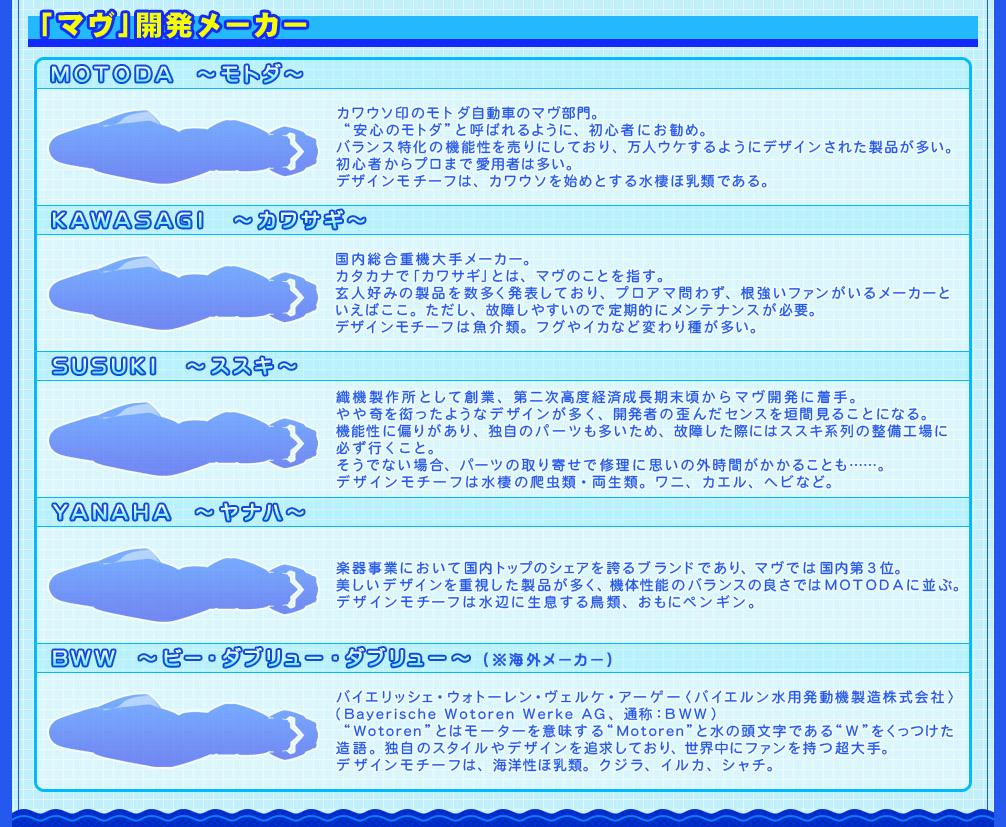Select the 「マヴ」開発メーカー section title
The image size is (1006, 827).
pyautogui.click(x=173, y=26)
